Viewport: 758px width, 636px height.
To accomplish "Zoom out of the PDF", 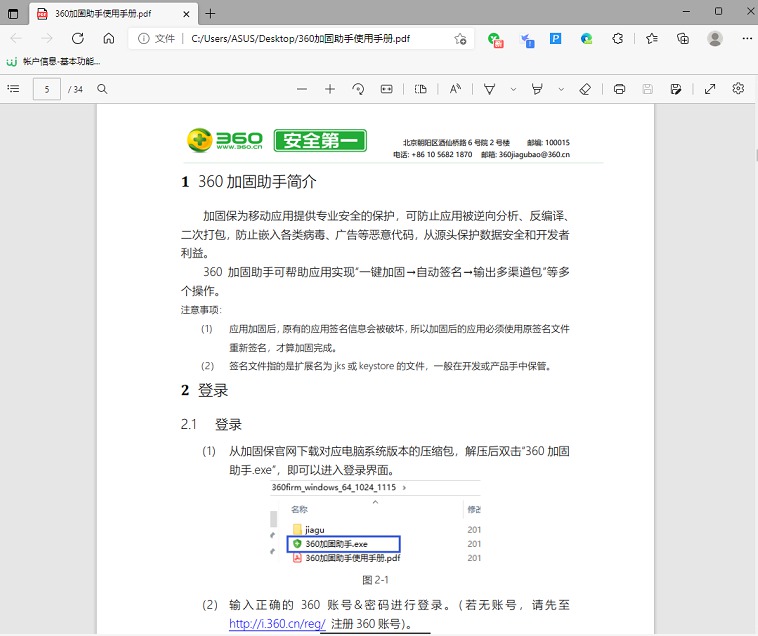I will [x=302, y=89].
